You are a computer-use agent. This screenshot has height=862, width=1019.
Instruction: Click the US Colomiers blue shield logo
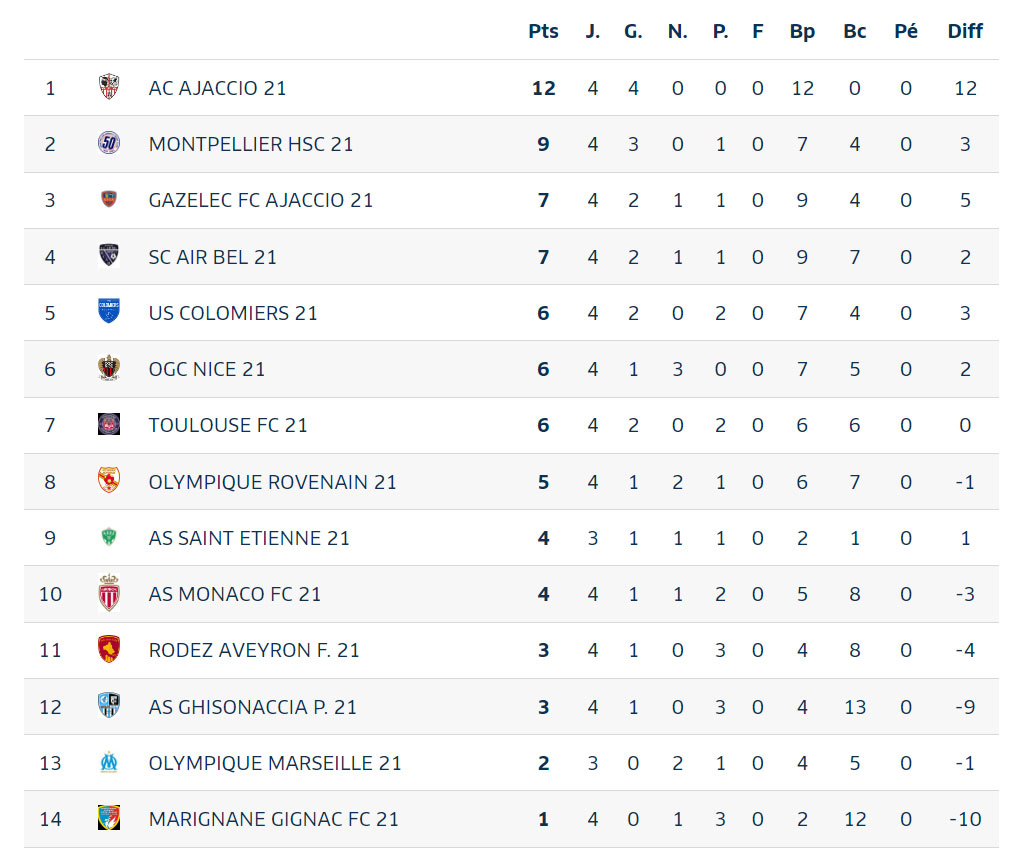tap(109, 311)
